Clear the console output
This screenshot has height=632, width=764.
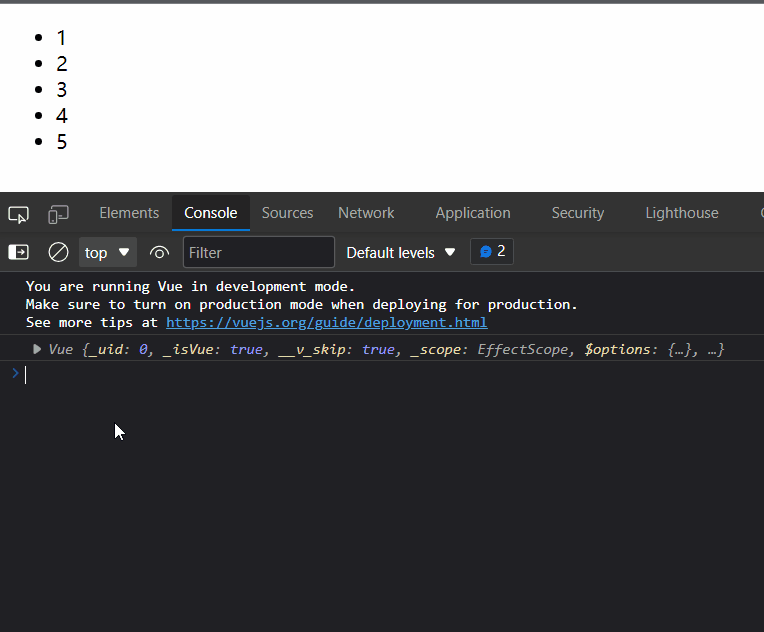[59, 252]
